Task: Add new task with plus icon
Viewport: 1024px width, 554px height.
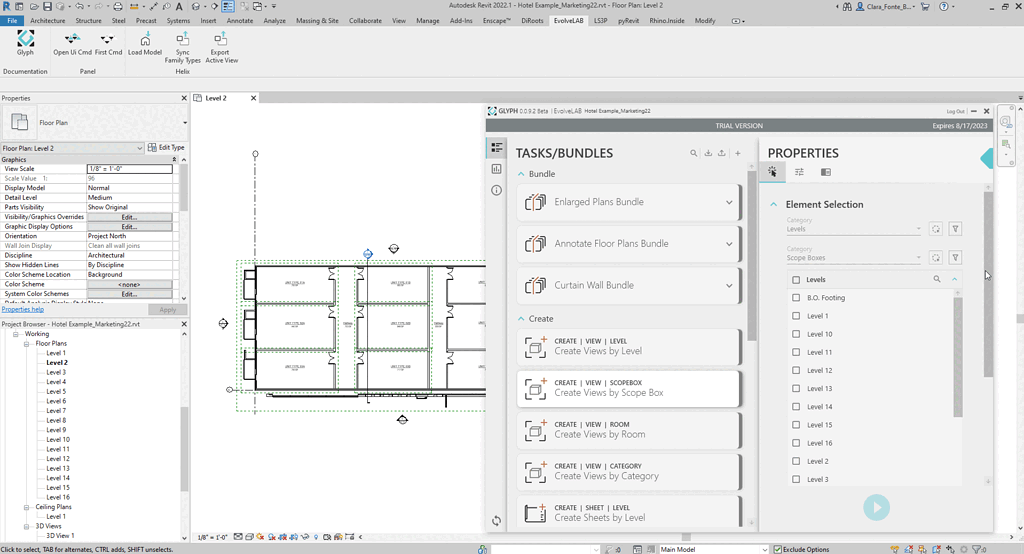Action: point(738,153)
